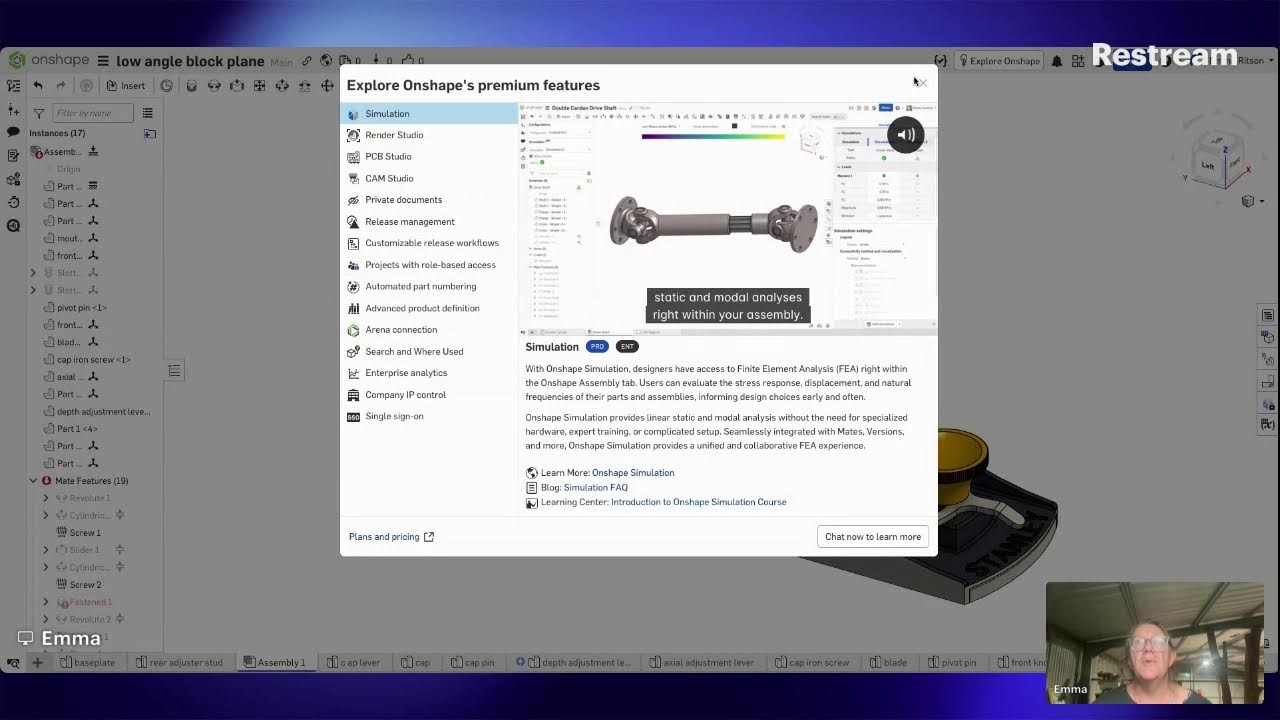Open the tab manager icon at bottom left
1280x720 pixels.
point(13,662)
